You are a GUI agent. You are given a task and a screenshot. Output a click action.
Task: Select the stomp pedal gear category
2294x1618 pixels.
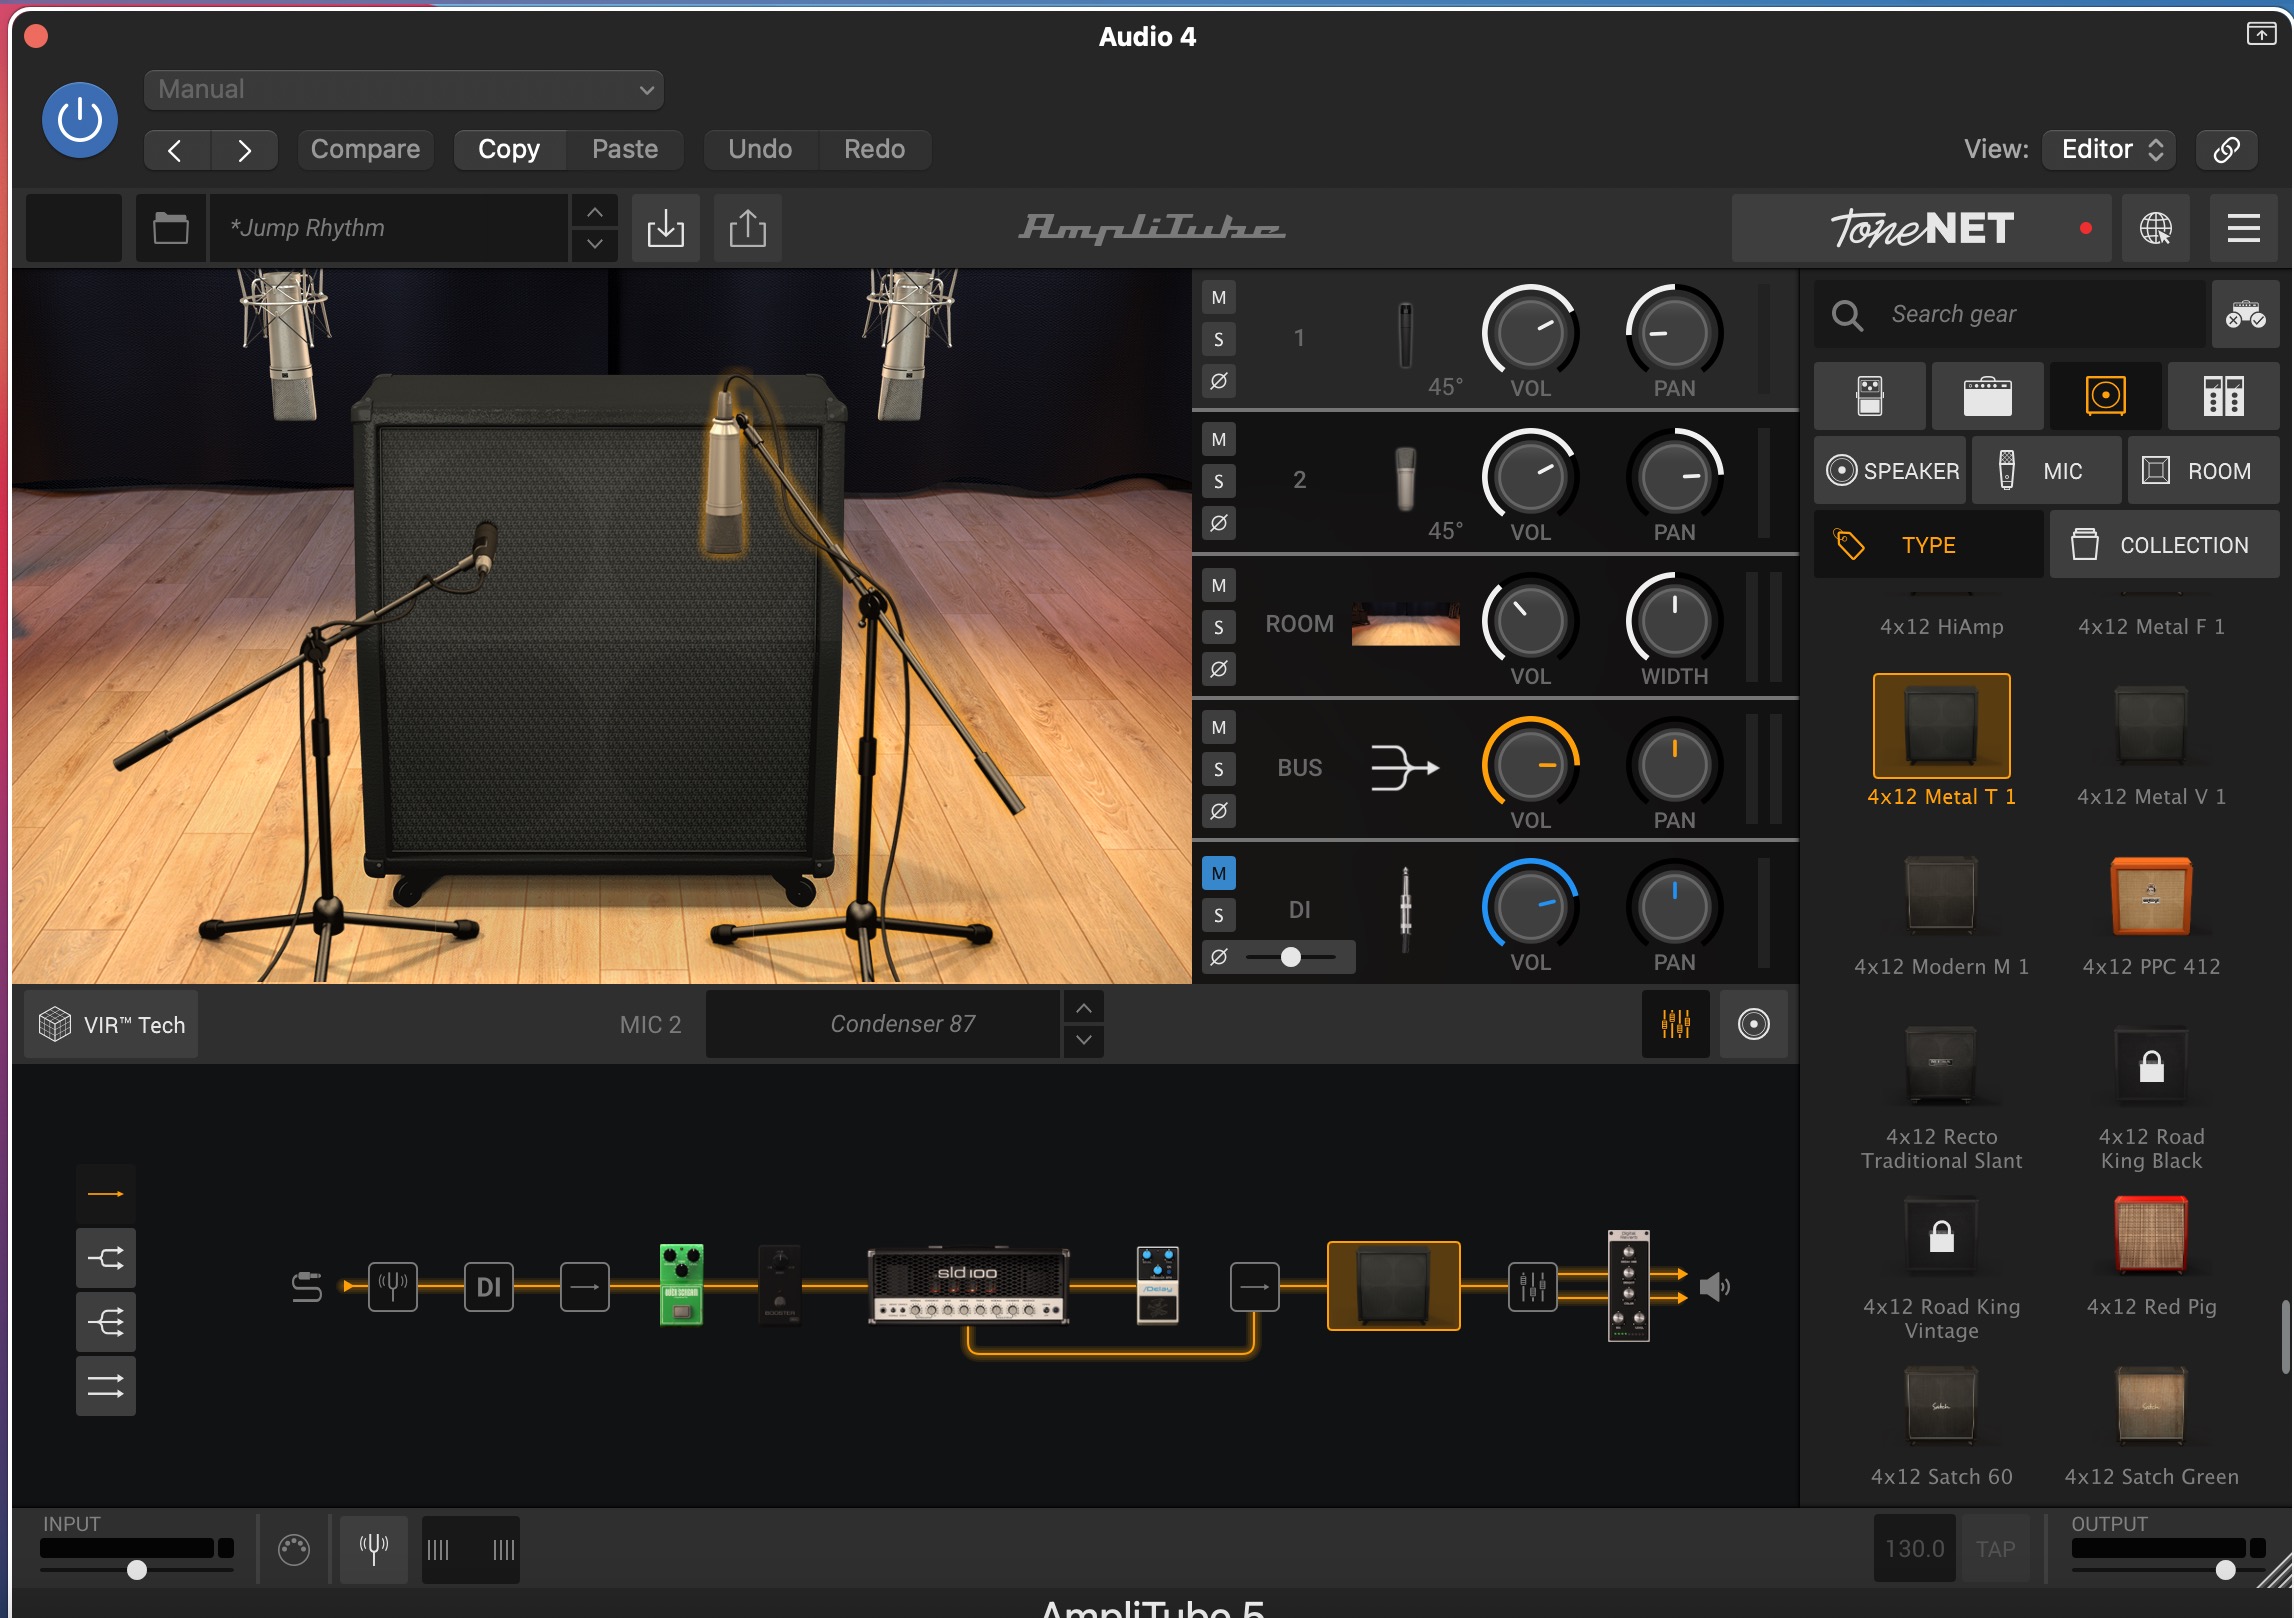(1870, 397)
